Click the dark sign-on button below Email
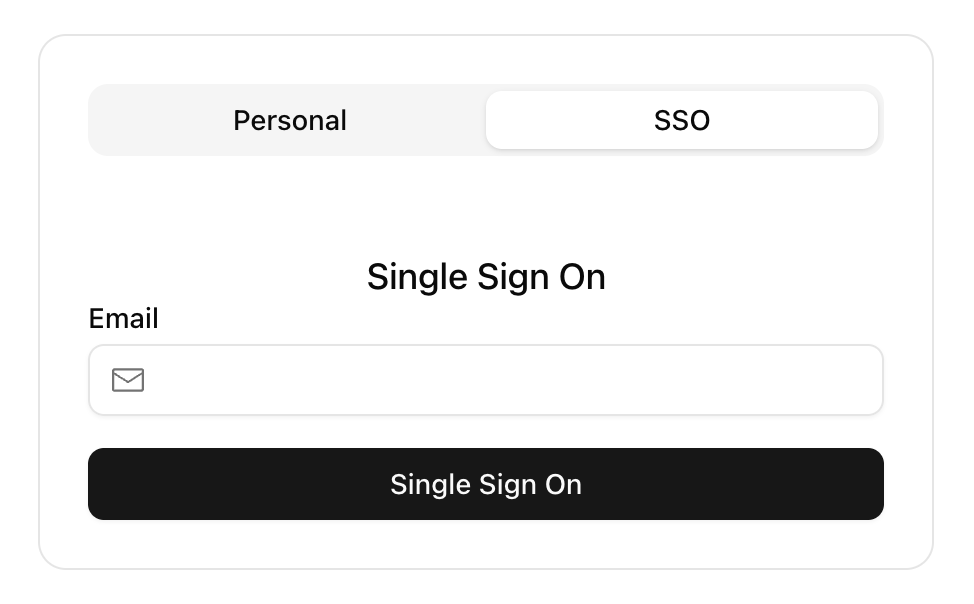Viewport: 974px width, 604px height. 486,484
